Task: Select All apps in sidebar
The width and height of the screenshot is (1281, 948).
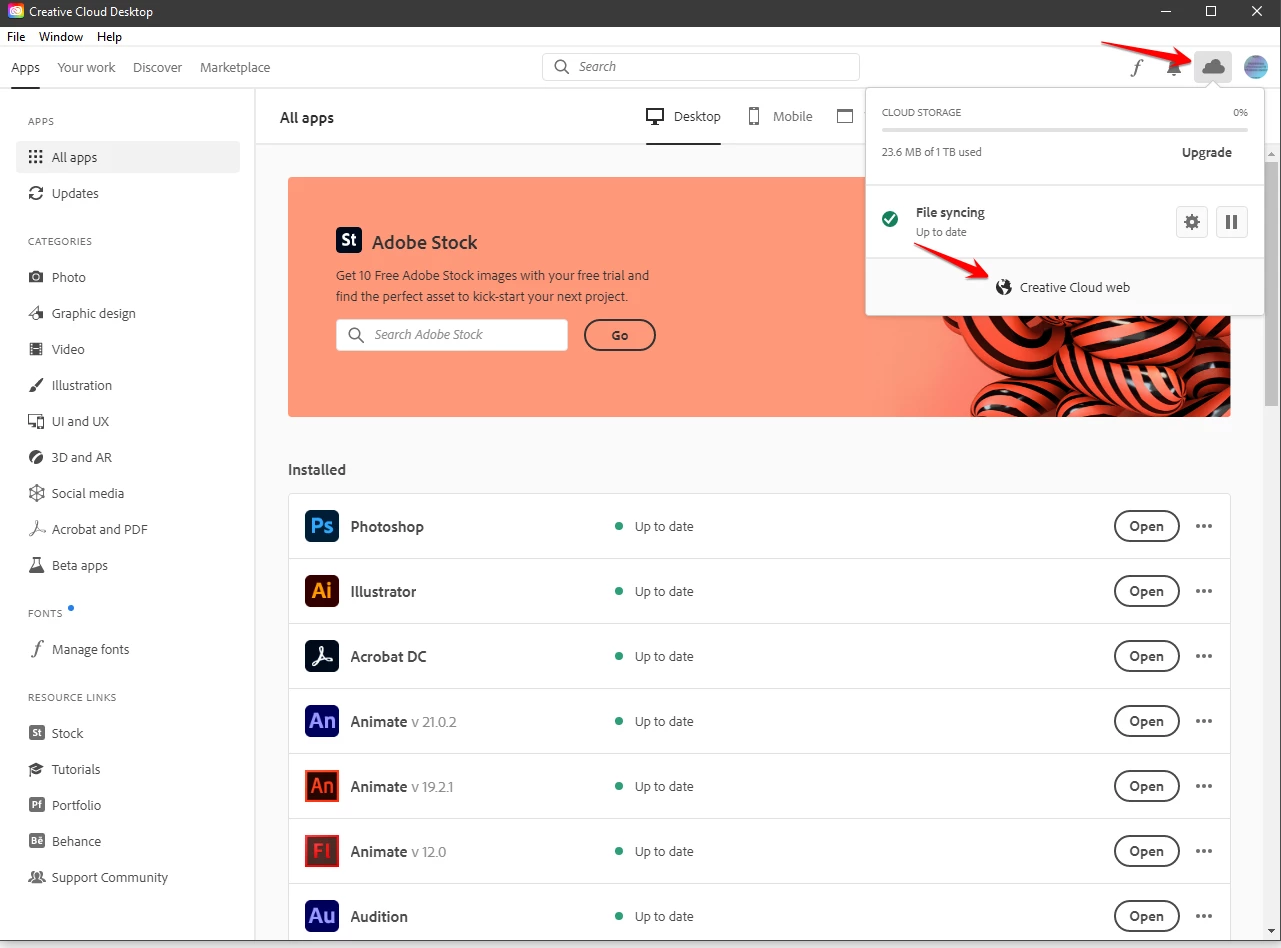Action: click(x=128, y=157)
